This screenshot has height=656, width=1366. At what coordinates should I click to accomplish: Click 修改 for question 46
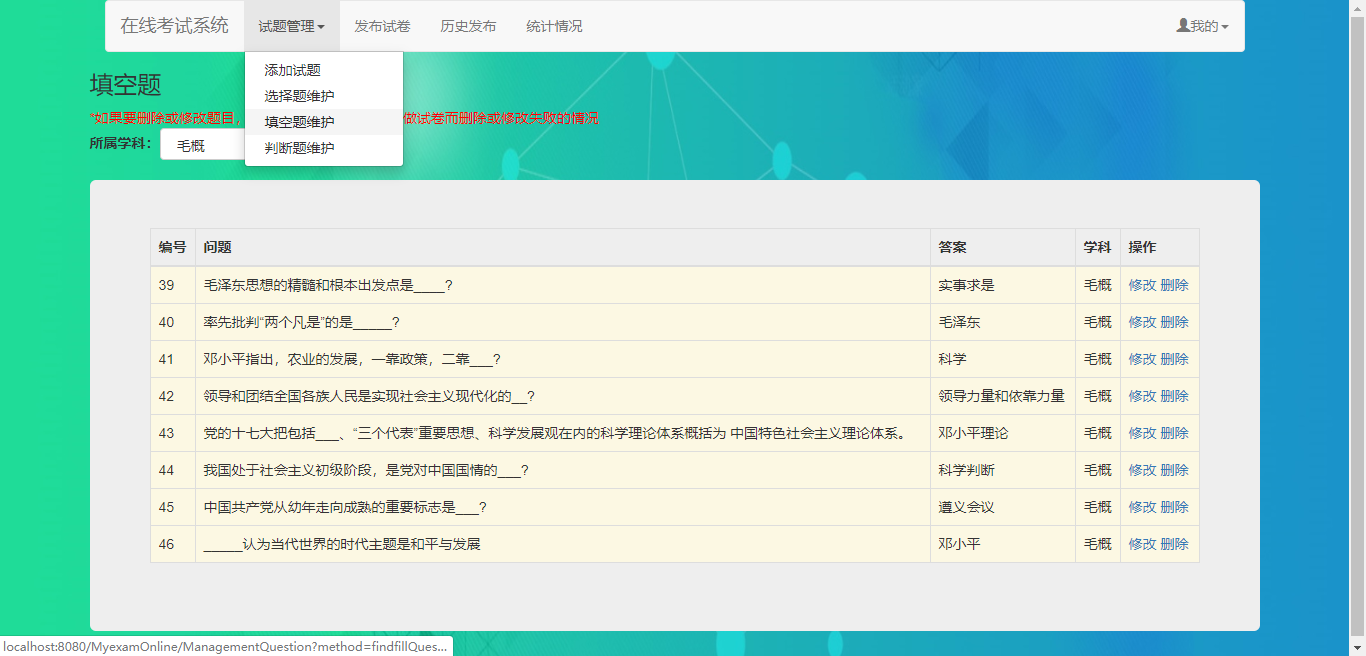click(x=1142, y=544)
